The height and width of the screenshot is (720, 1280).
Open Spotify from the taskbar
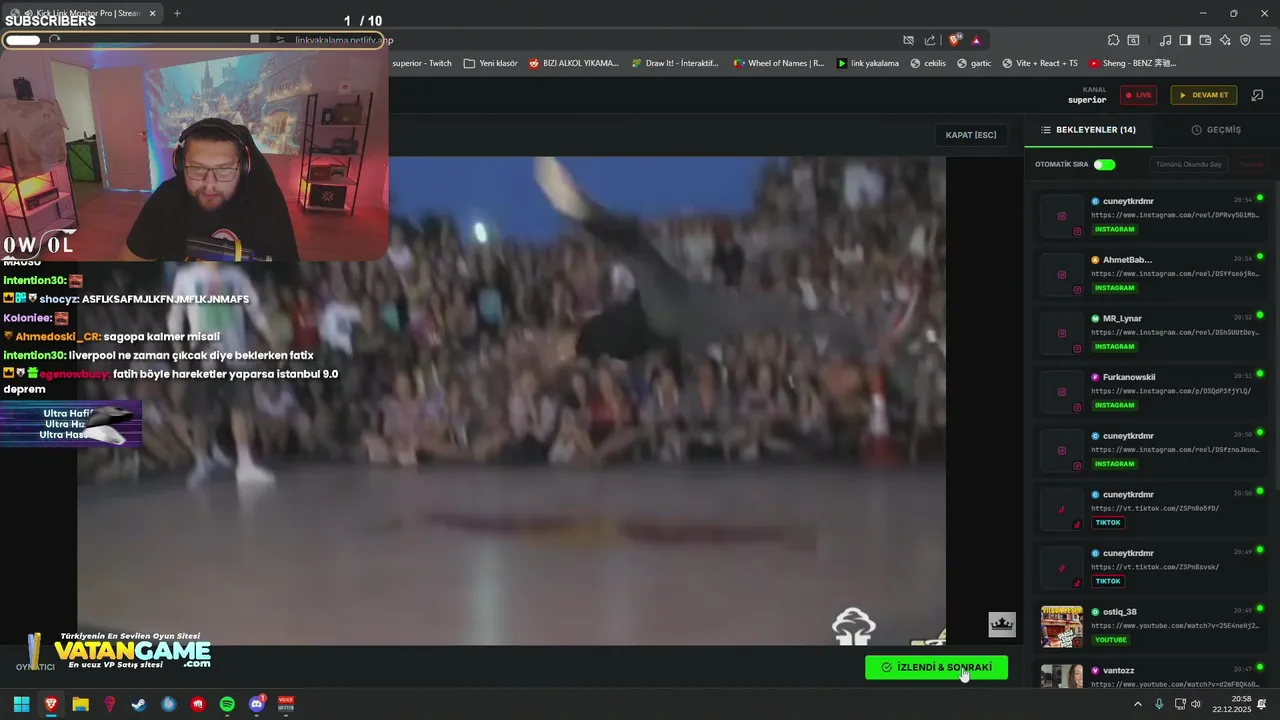pyautogui.click(x=227, y=704)
